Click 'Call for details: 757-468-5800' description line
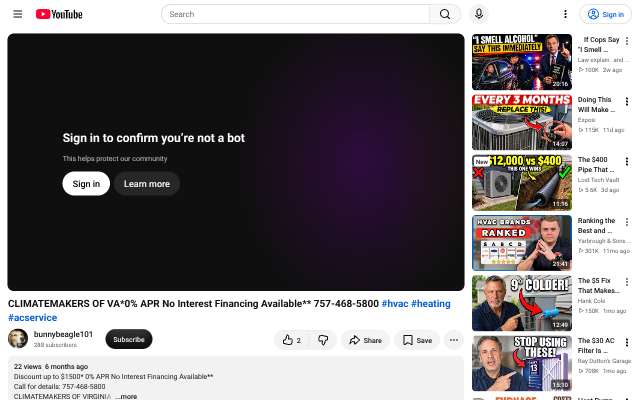This screenshot has width=640, height=400. coord(60,386)
